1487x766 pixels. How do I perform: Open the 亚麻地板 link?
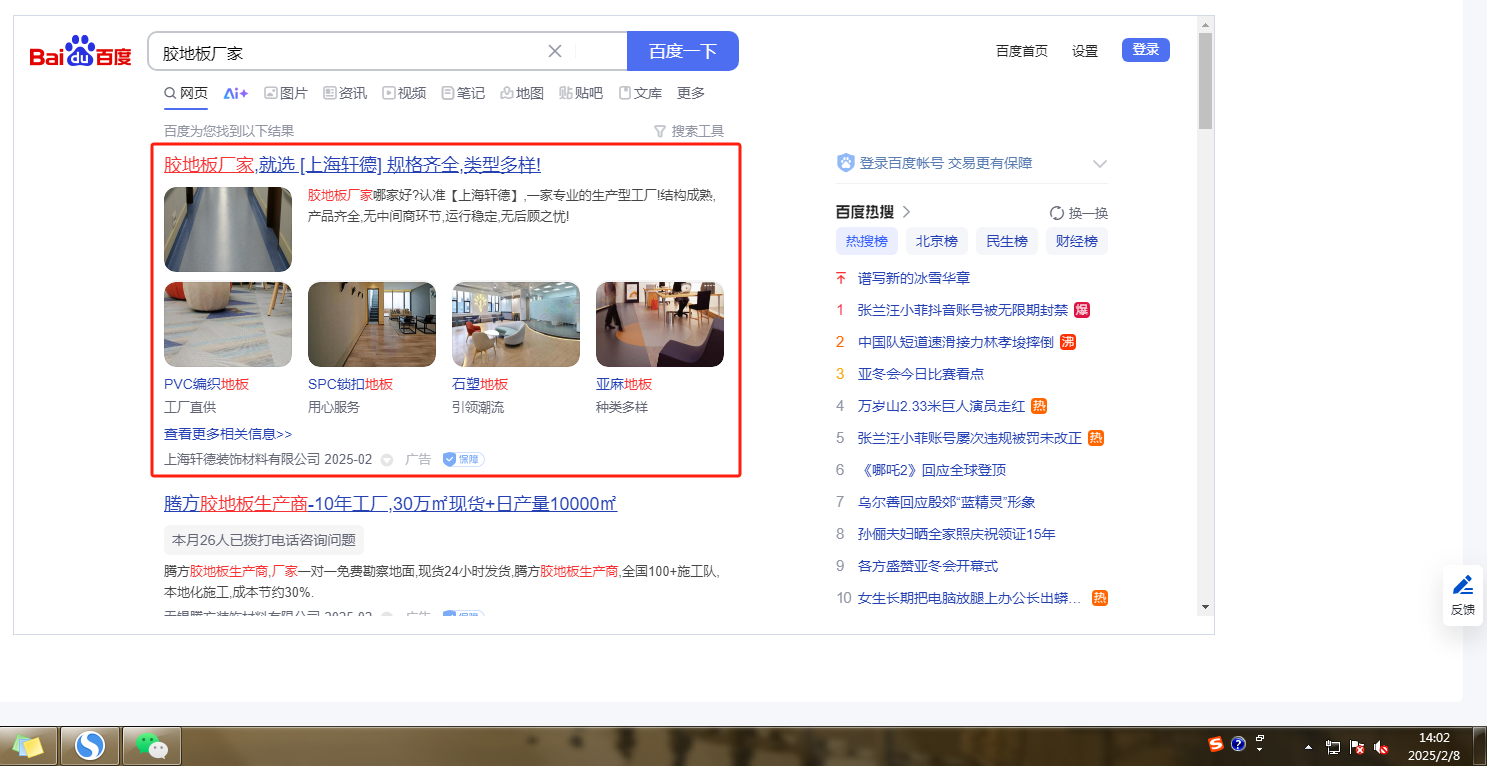coord(624,384)
